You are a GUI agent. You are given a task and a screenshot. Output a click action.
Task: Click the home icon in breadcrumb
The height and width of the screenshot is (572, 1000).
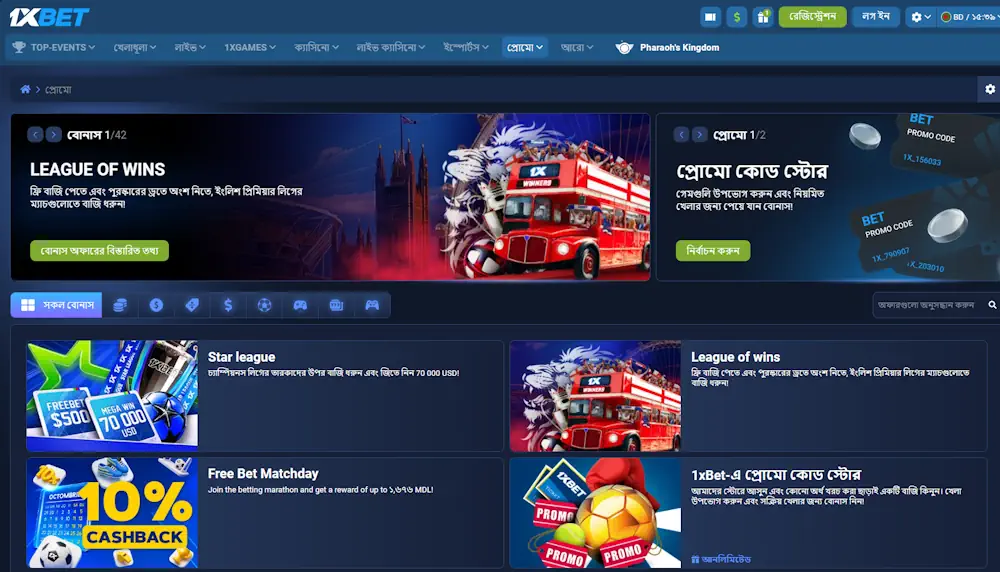(25, 90)
